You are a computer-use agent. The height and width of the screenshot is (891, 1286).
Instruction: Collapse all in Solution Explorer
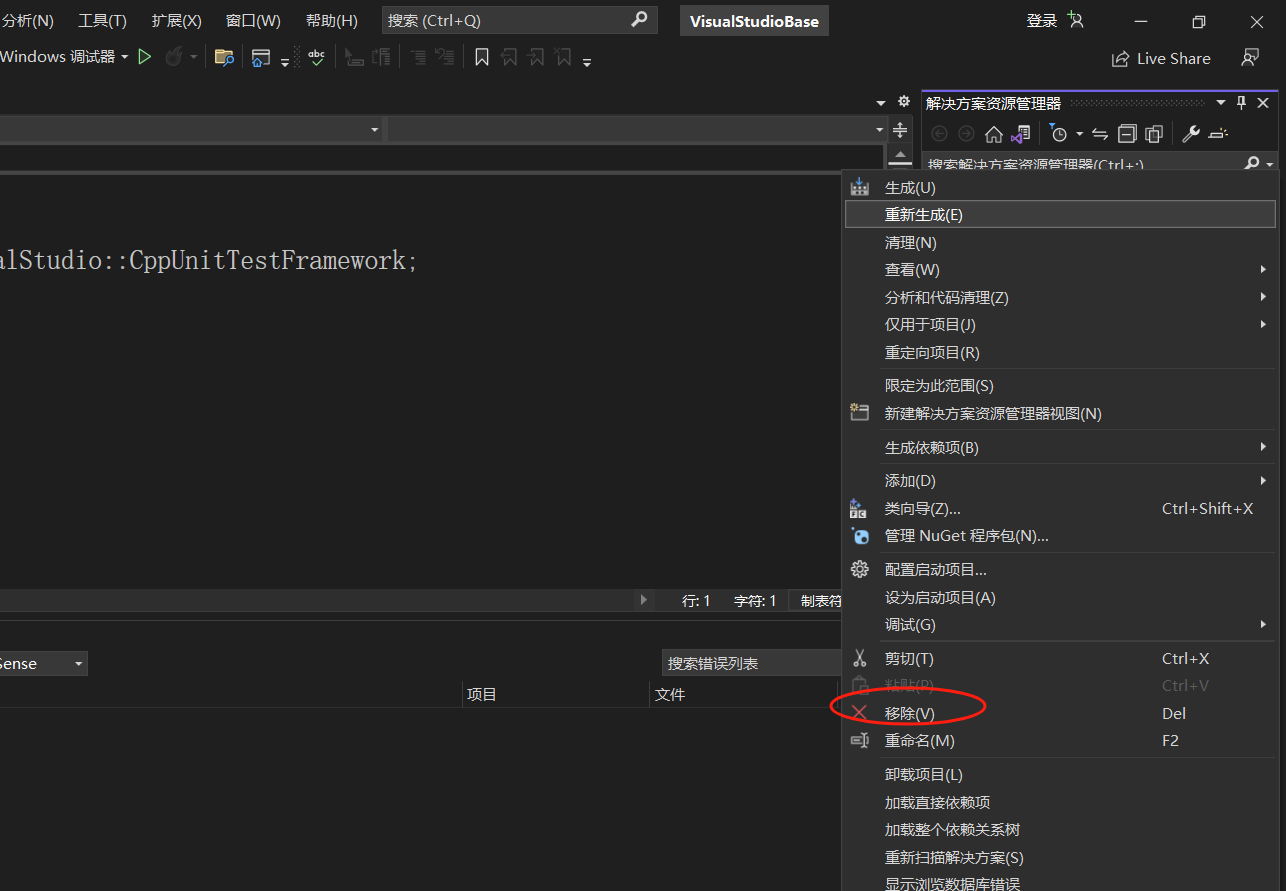pyautogui.click(x=1127, y=134)
